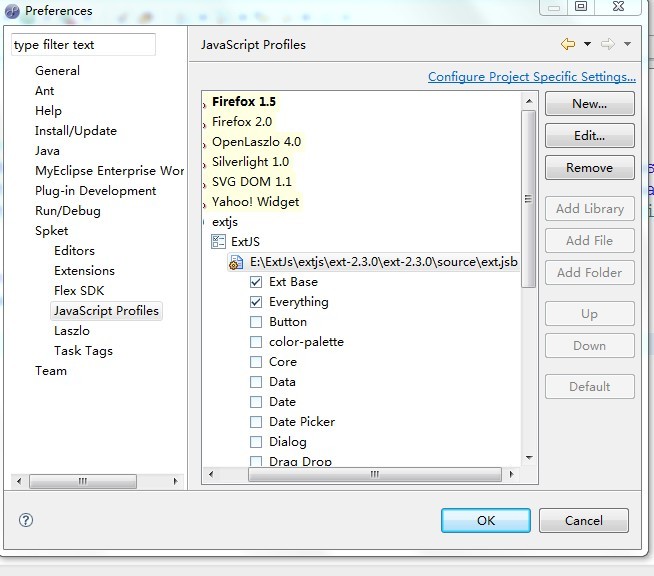Screen dimensions: 654x576
Task: Open the back history dropdown arrow
Action: [x=587, y=44]
